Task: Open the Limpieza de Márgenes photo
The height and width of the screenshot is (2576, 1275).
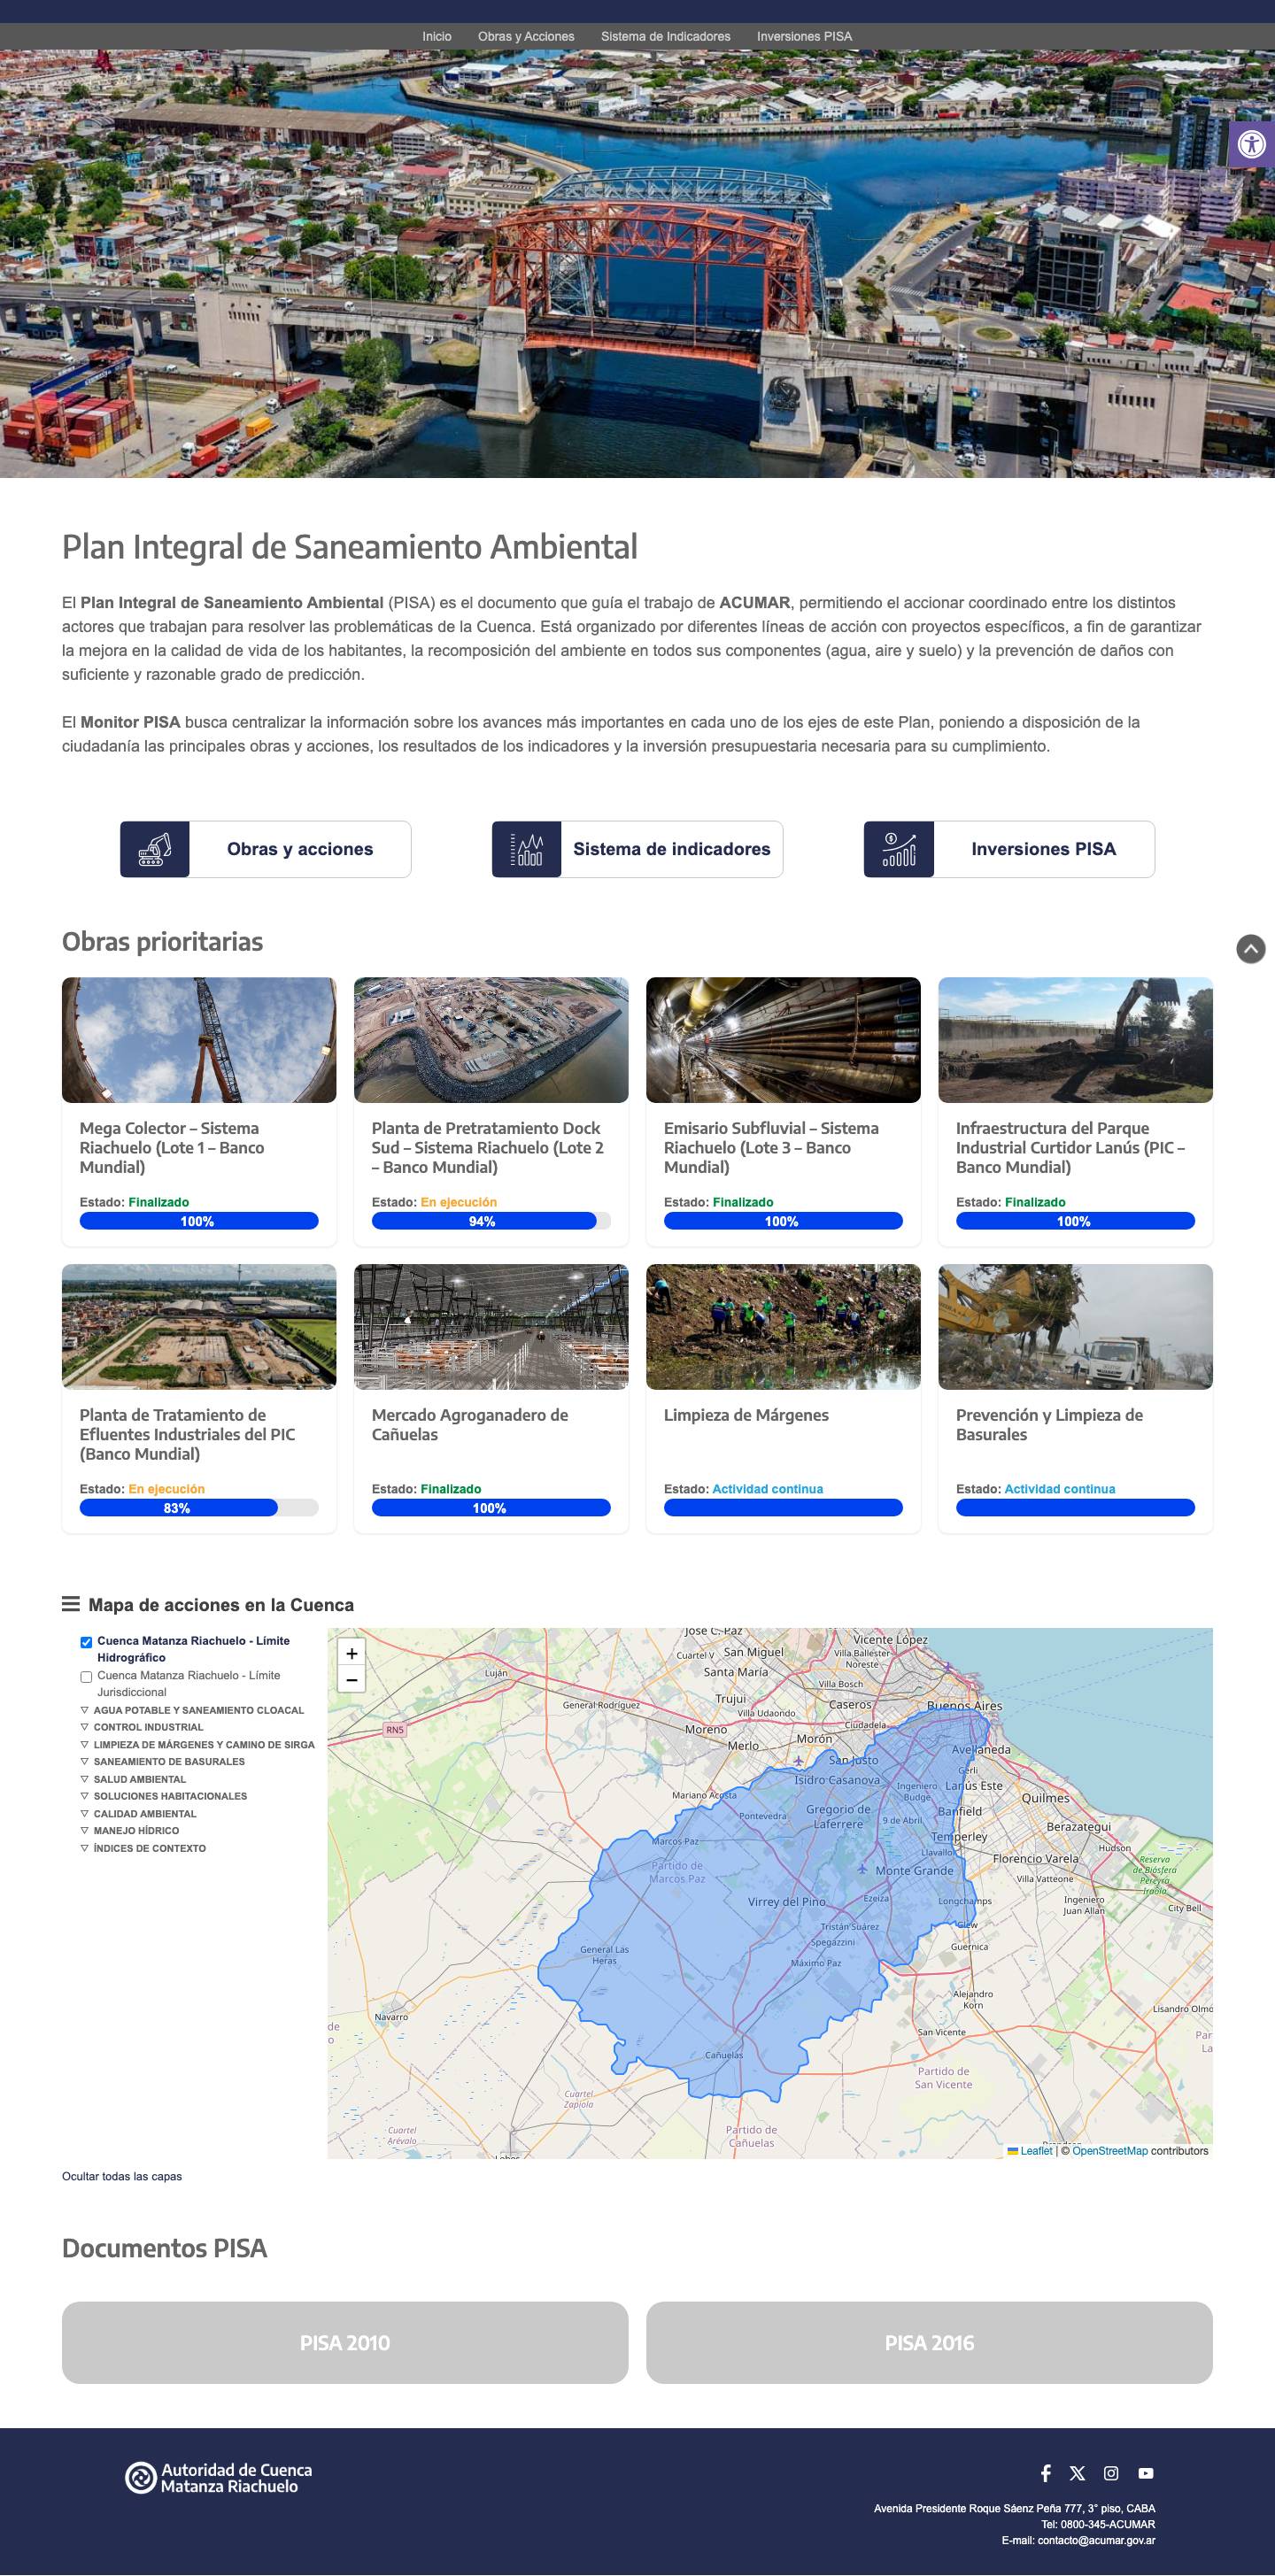Action: tap(783, 1327)
